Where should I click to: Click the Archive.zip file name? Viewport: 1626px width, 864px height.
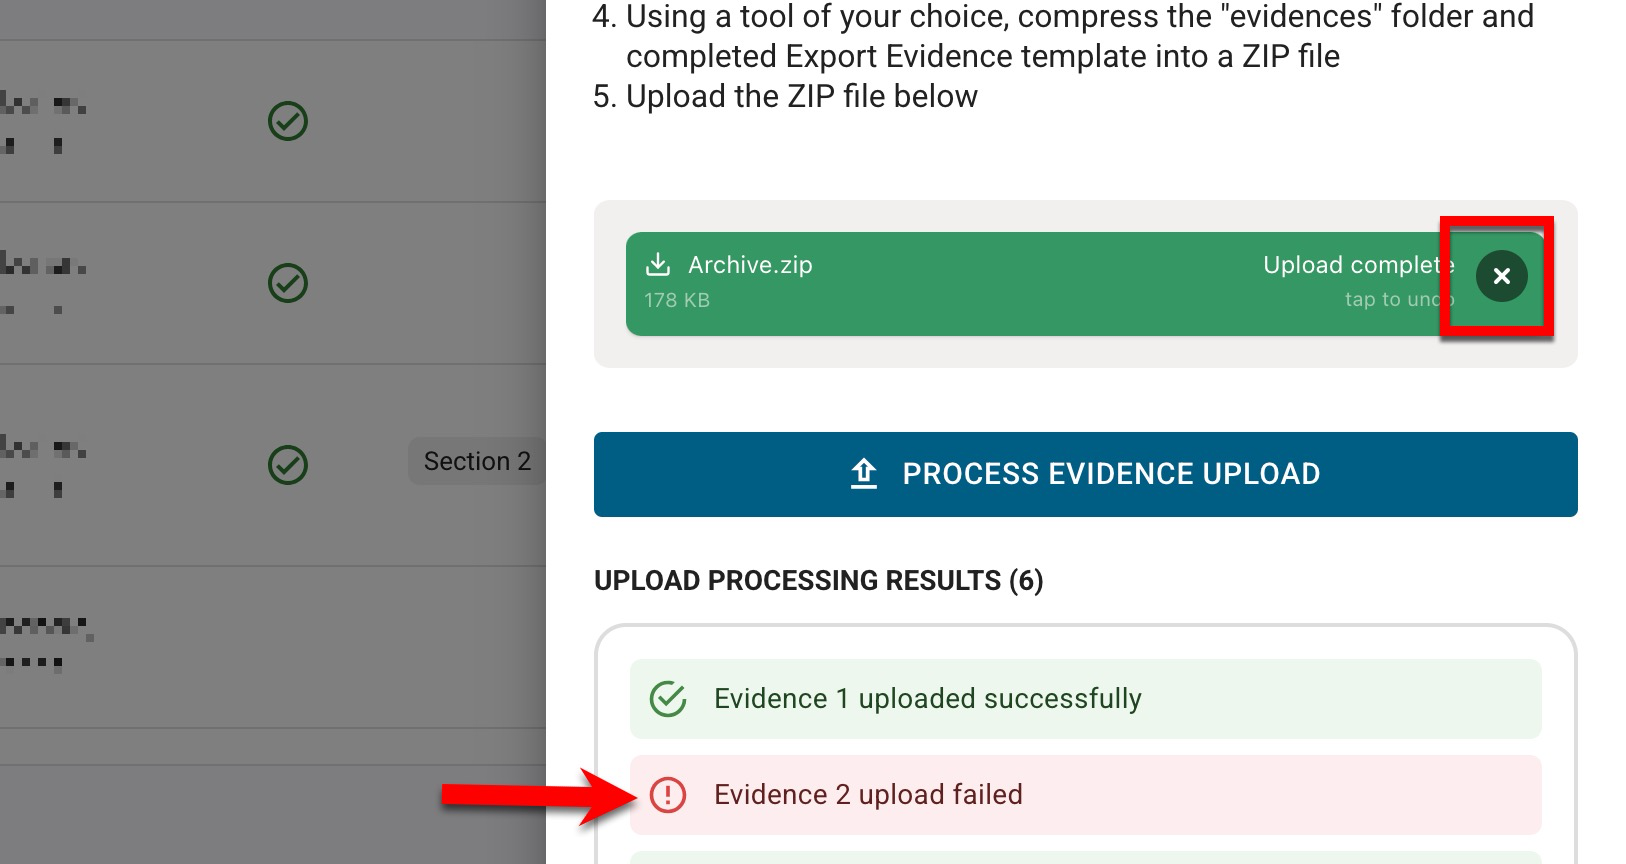point(750,265)
